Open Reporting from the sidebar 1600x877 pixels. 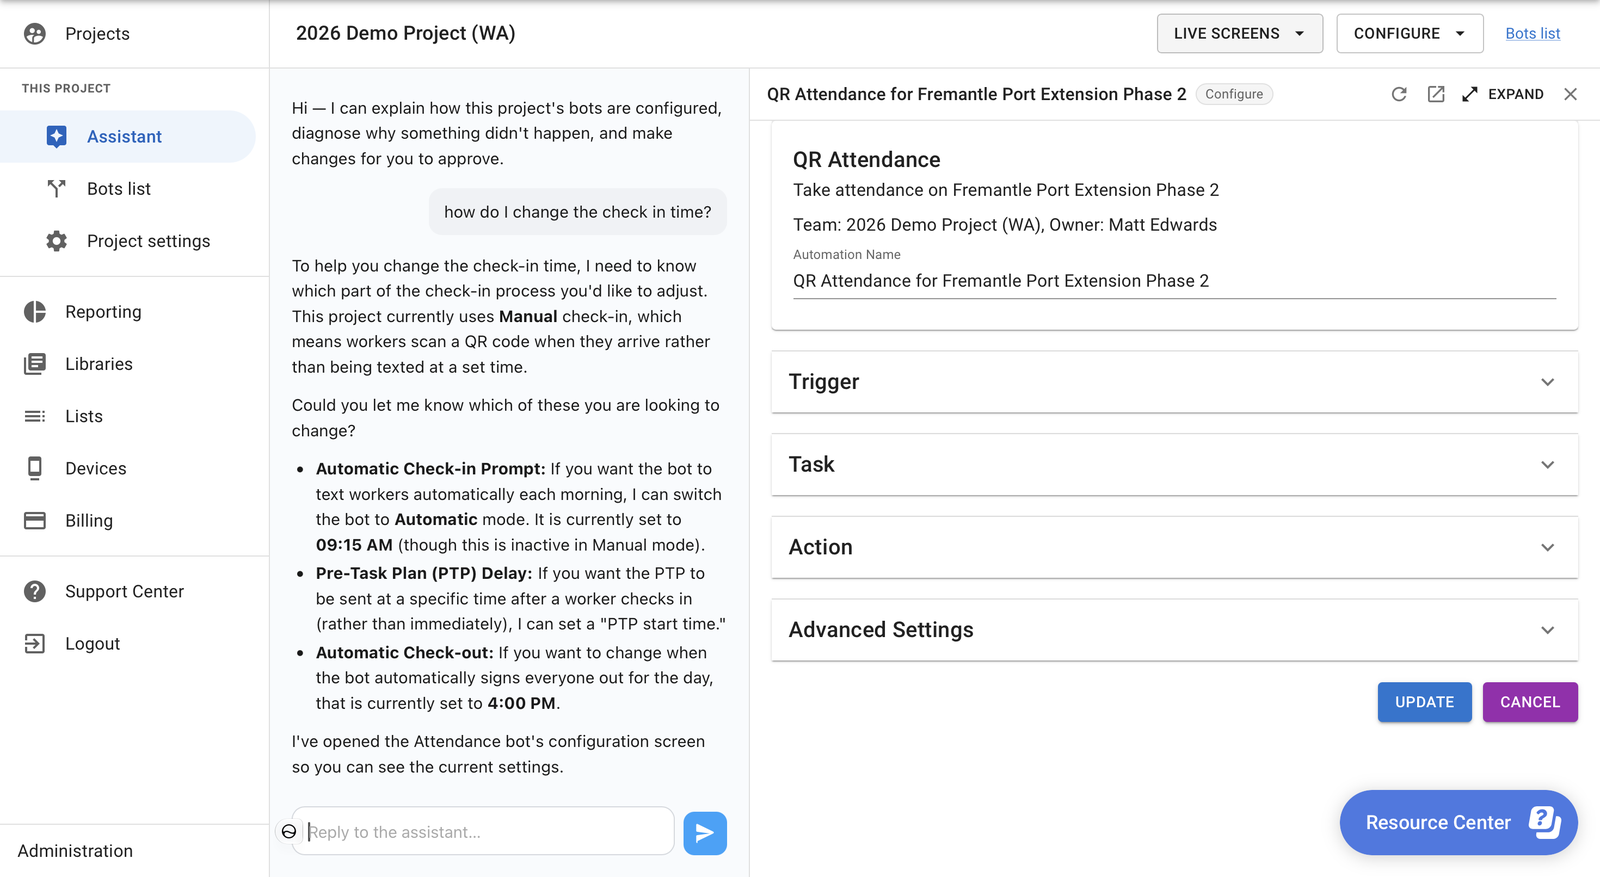134,312
